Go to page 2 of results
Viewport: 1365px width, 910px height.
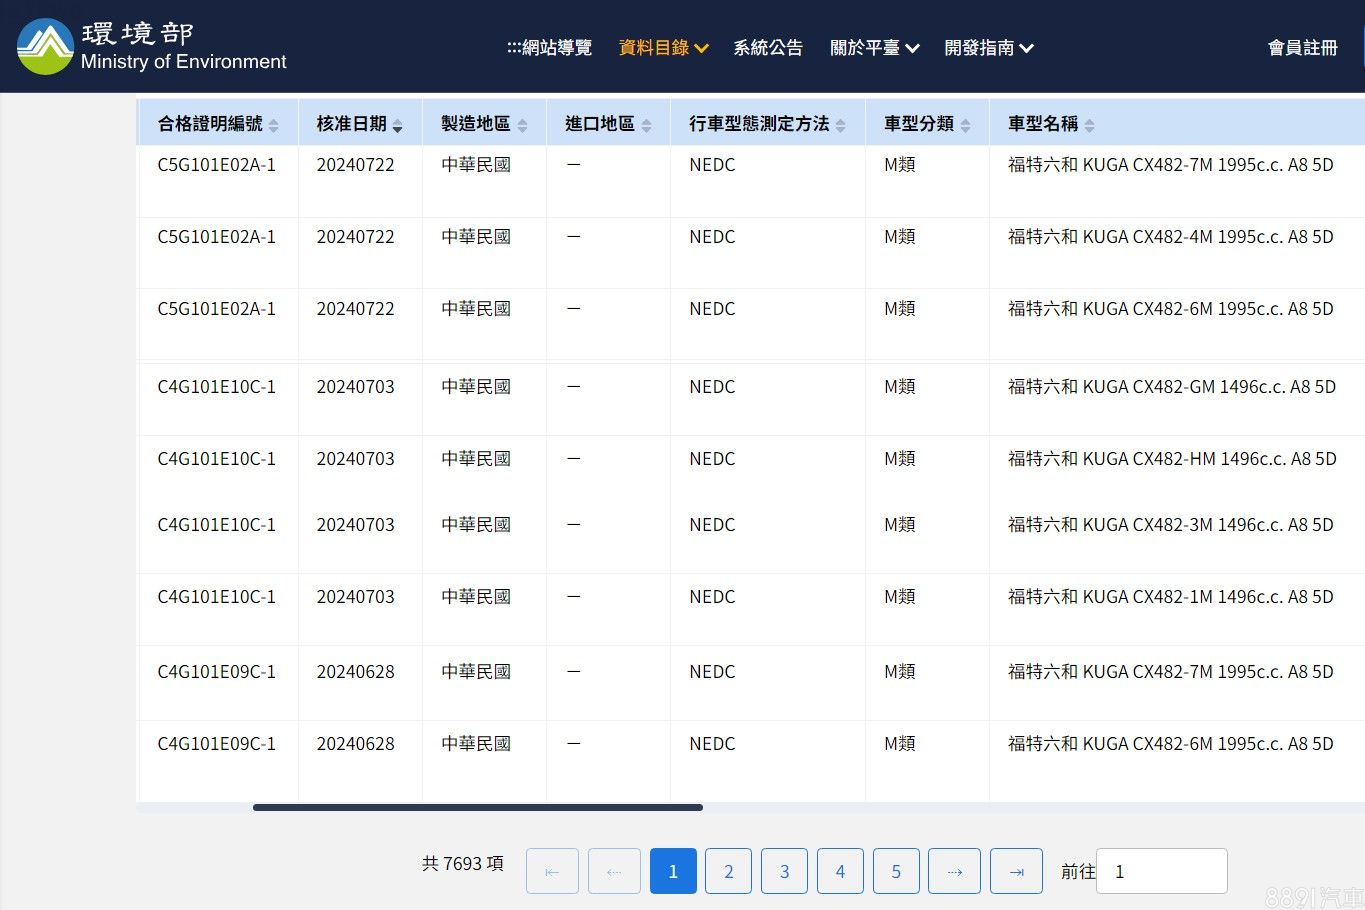point(729,871)
